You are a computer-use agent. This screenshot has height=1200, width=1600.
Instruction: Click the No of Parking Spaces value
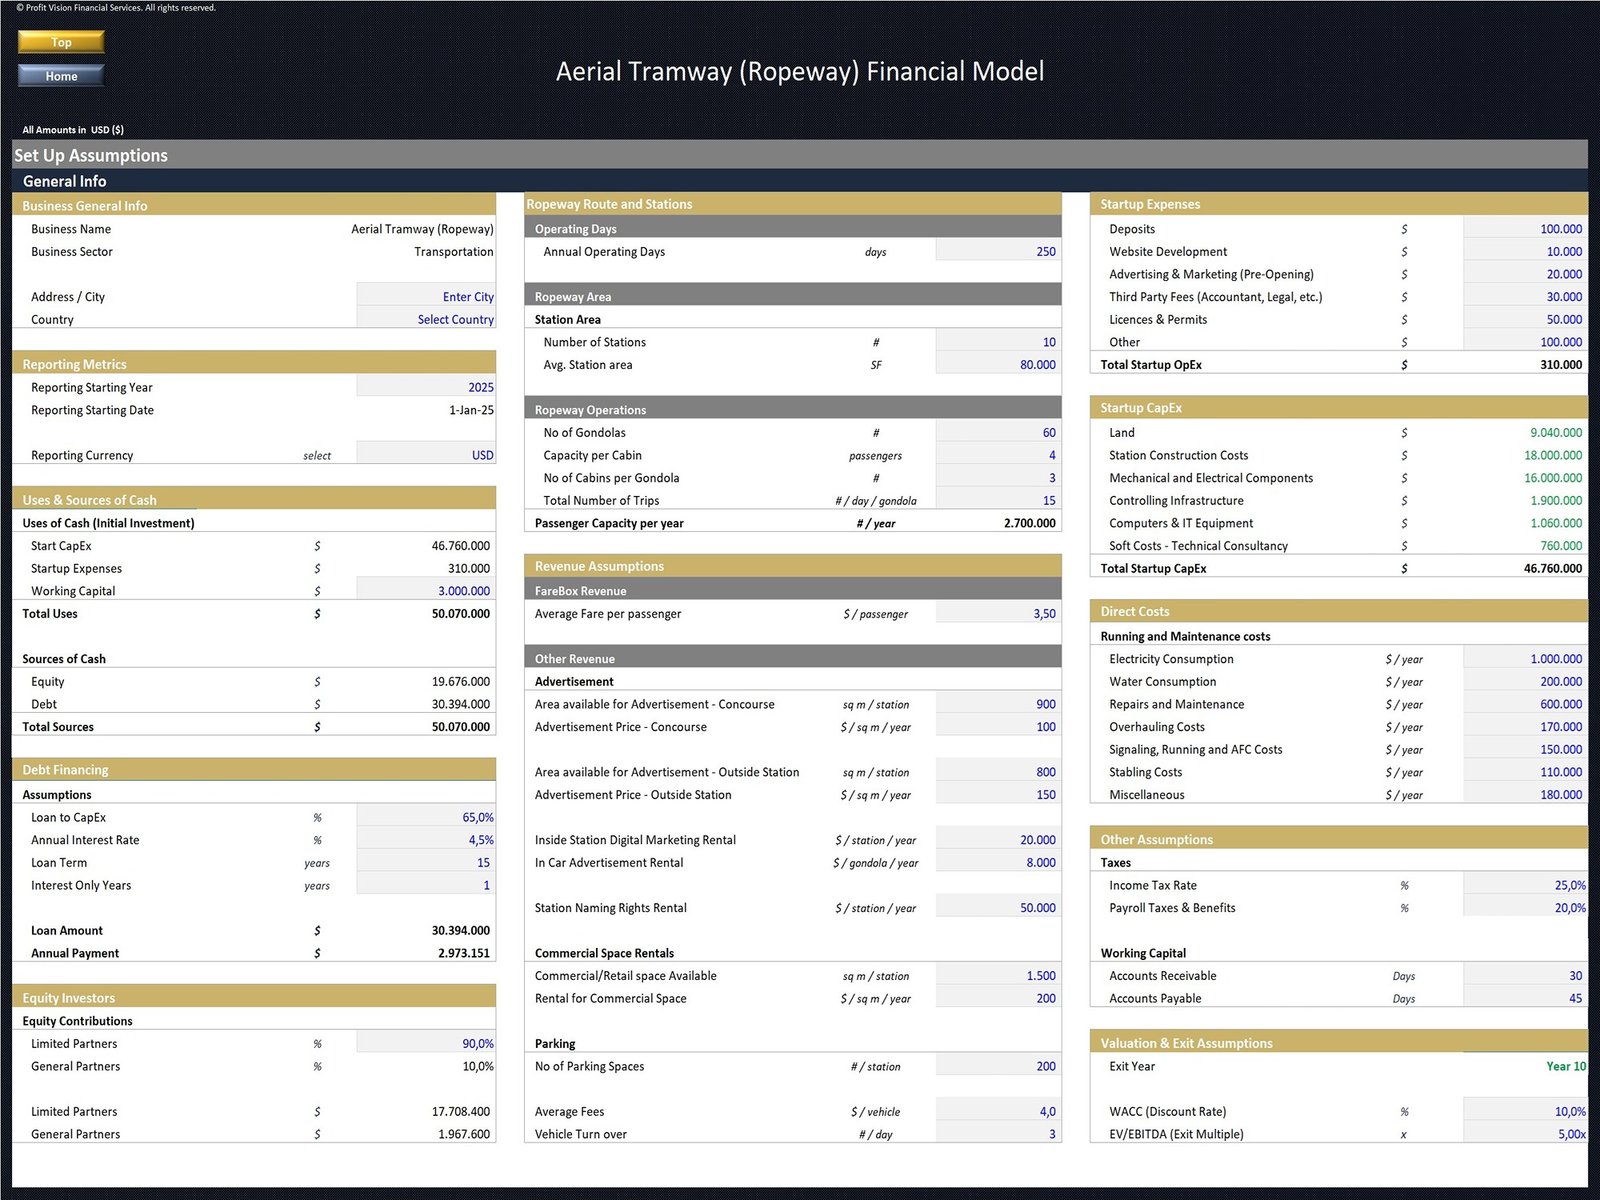point(998,1067)
